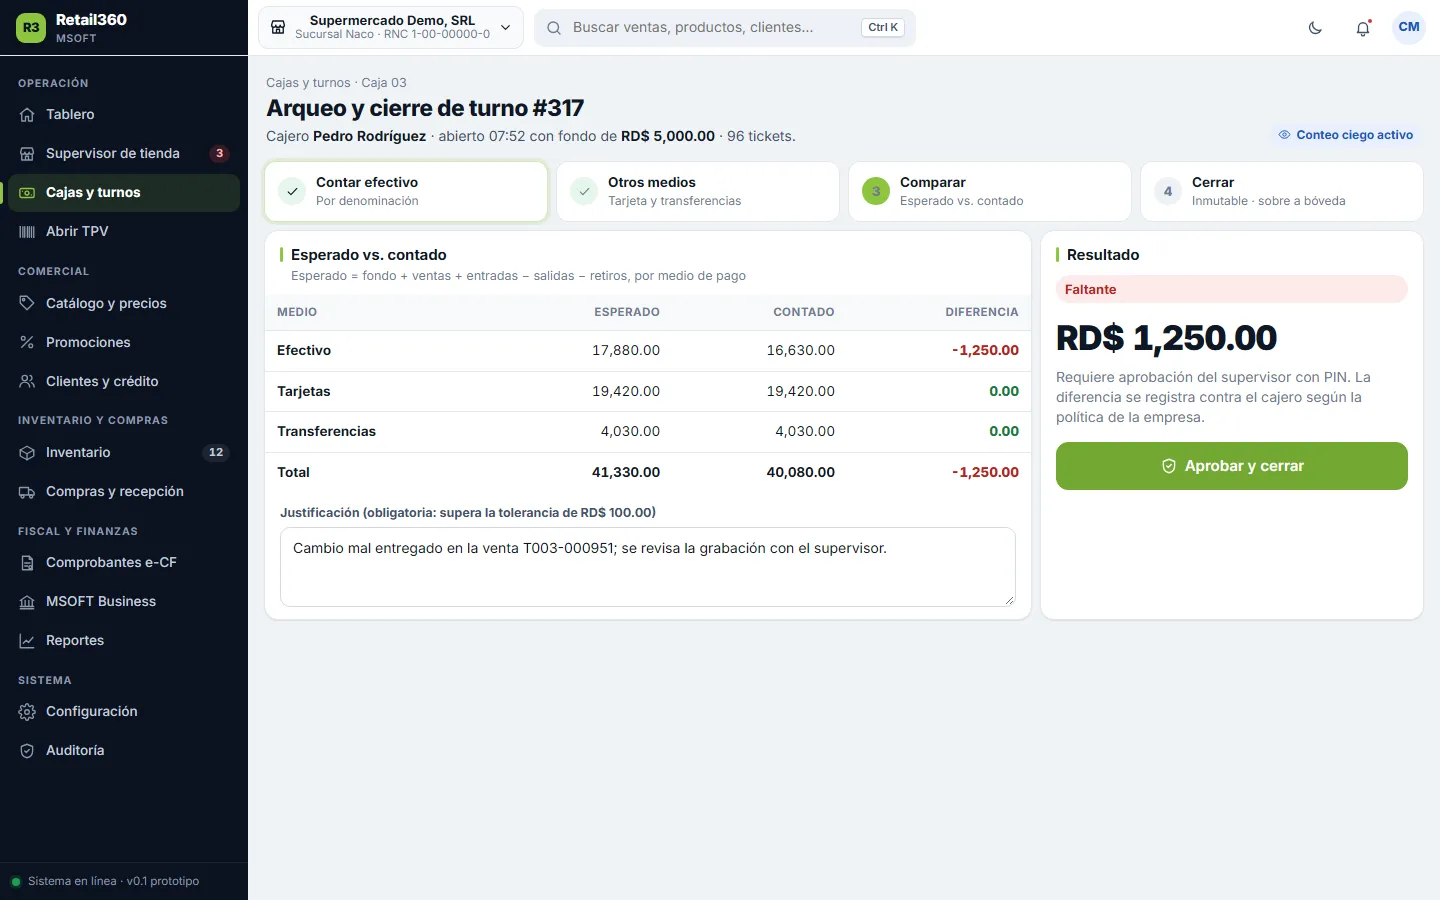Image resolution: width=1440 pixels, height=900 pixels.
Task: Click the search magnifier icon
Action: click(554, 28)
